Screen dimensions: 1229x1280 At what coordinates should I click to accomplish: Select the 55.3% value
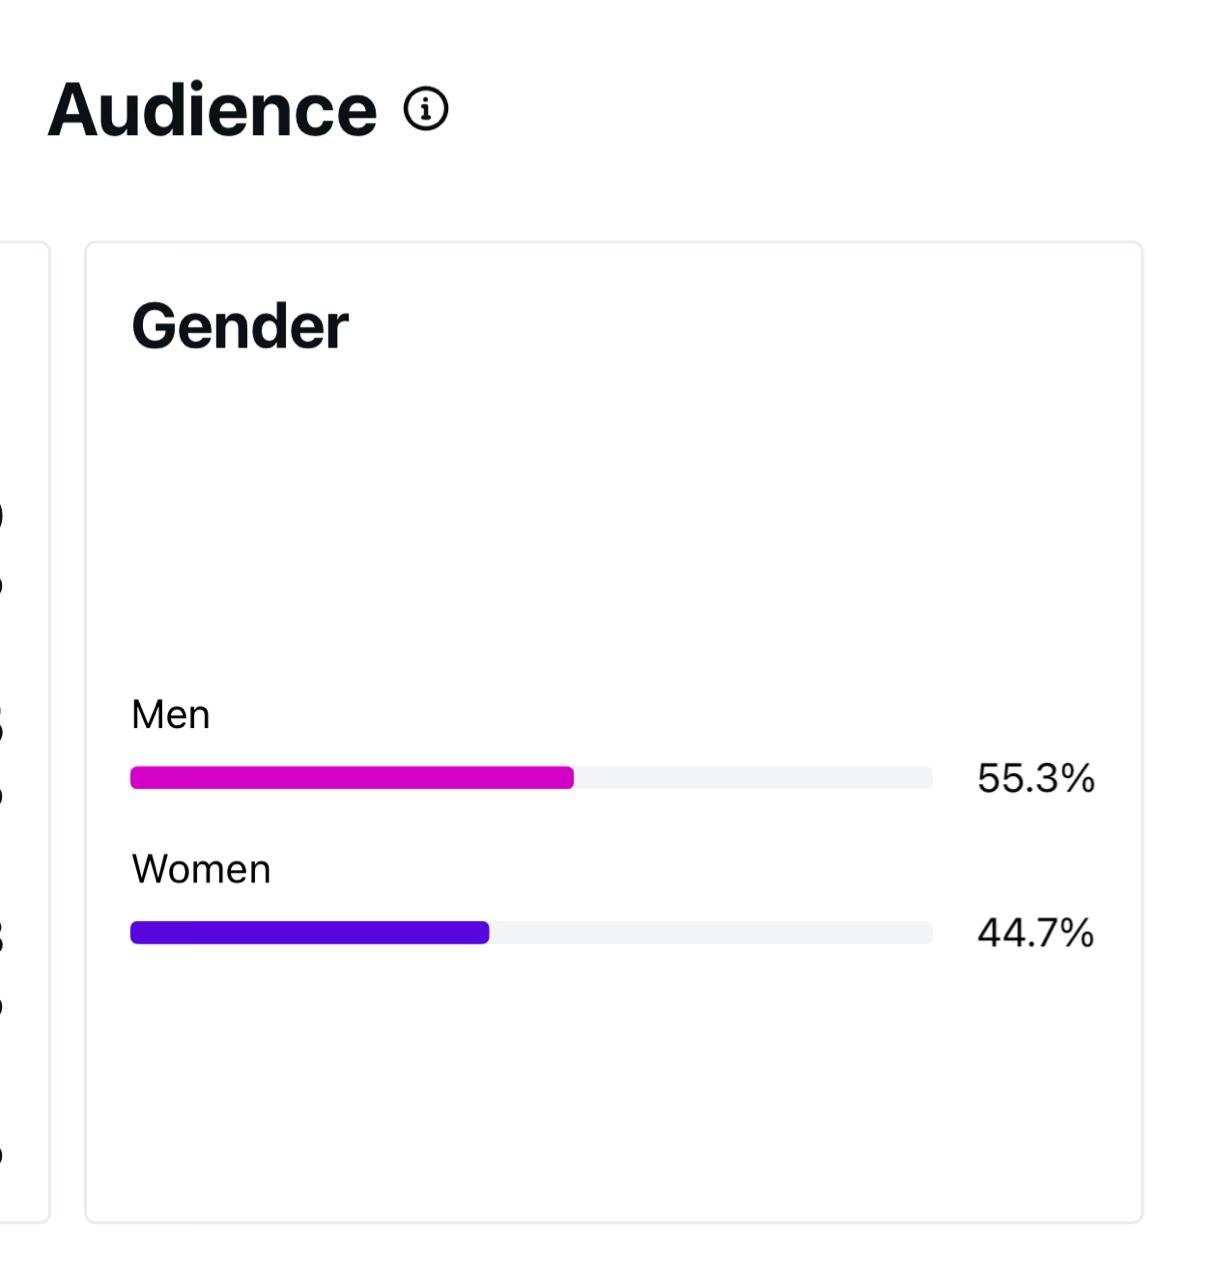click(x=1035, y=778)
